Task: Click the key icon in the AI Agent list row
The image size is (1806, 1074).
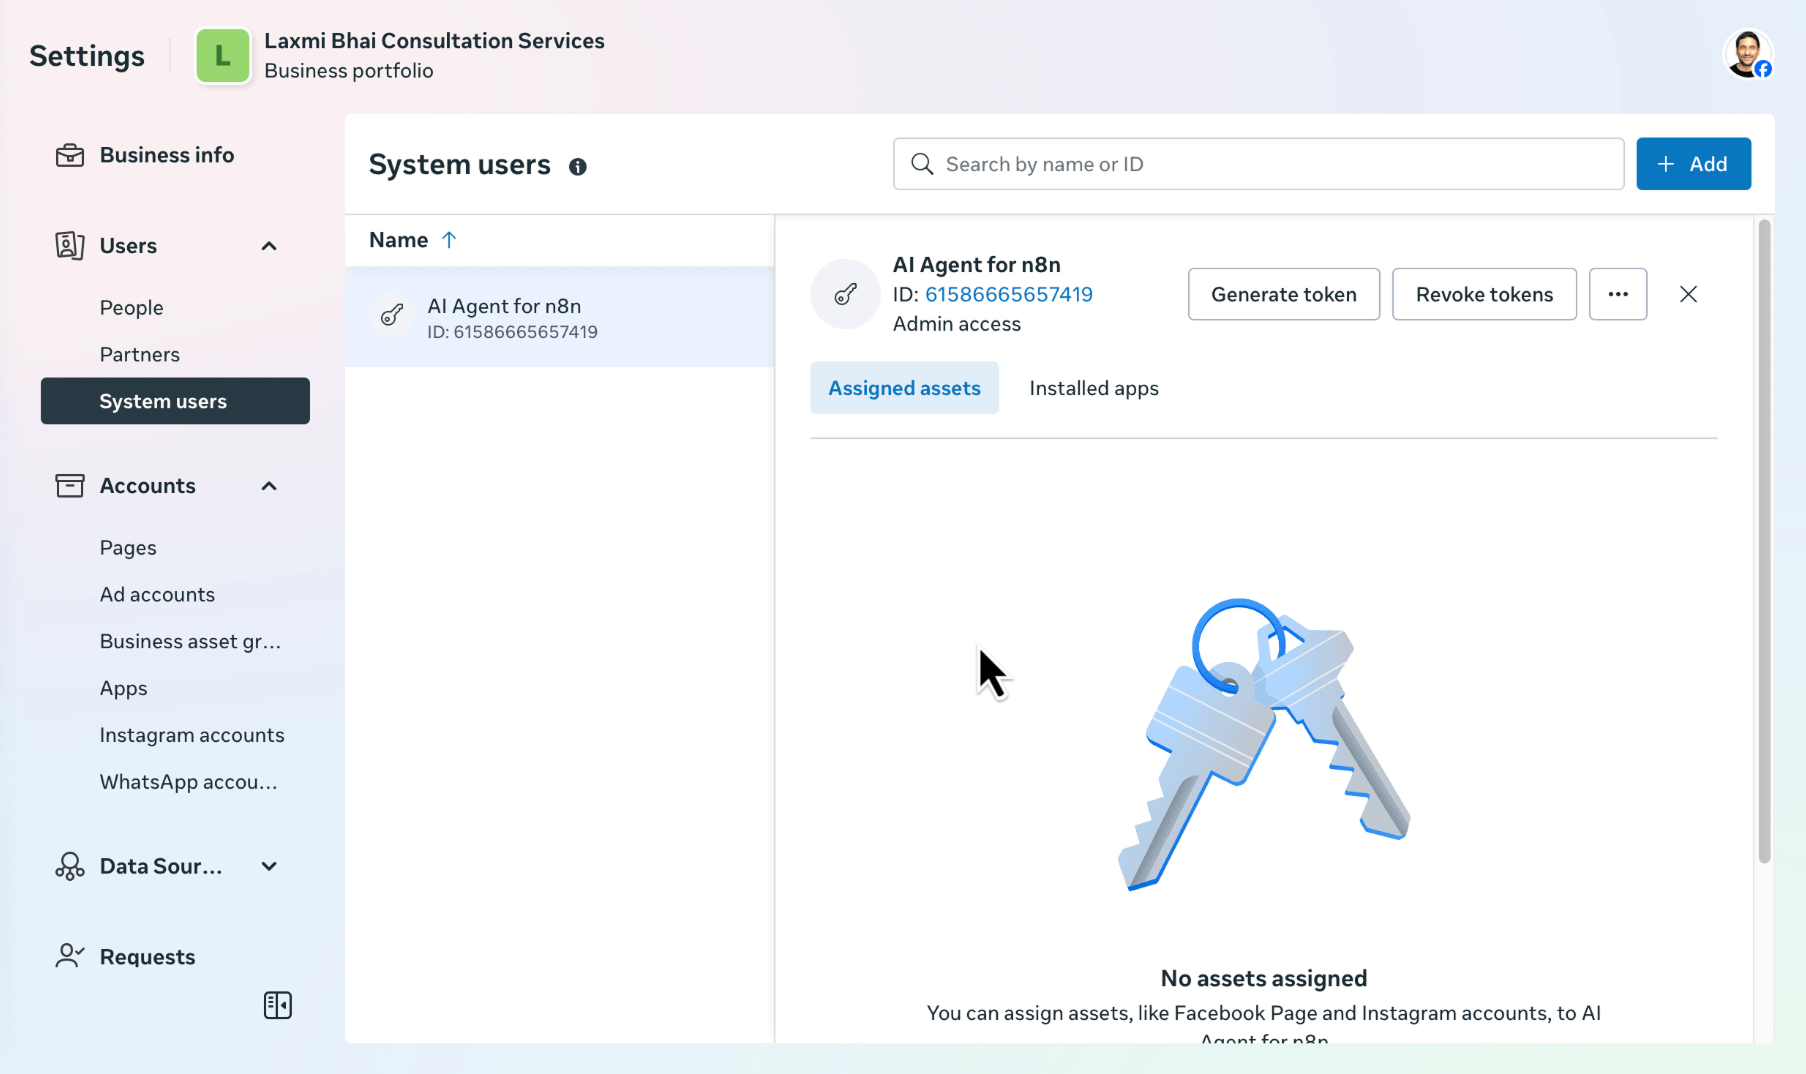Action: click(392, 316)
